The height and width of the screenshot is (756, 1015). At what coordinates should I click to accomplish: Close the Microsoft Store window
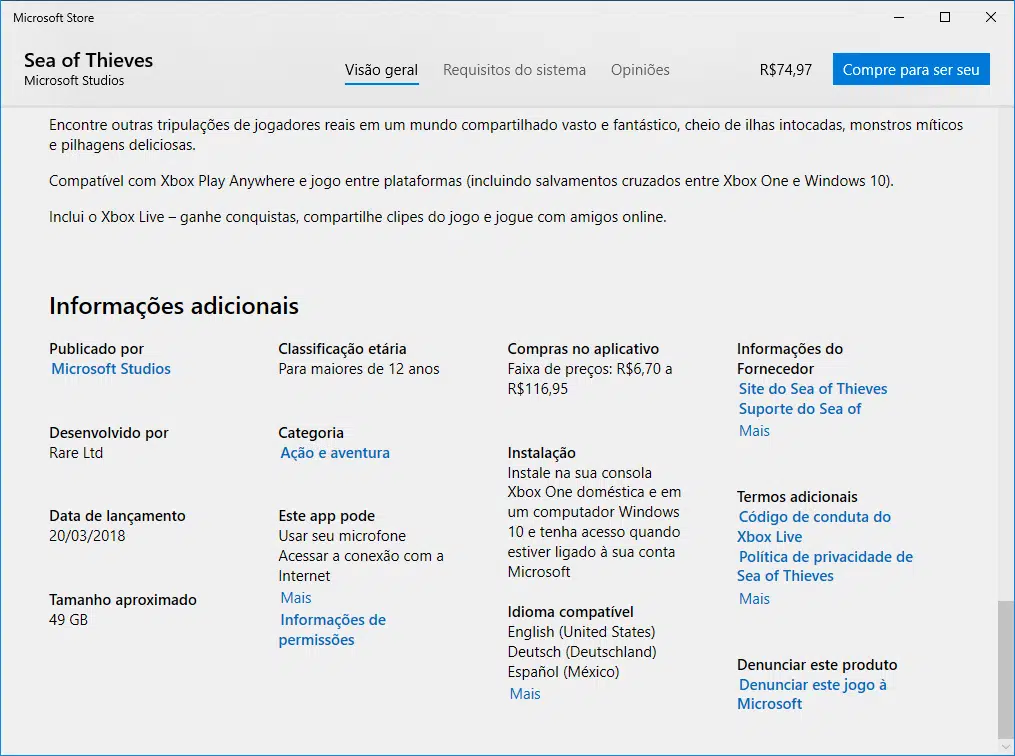tap(990, 17)
